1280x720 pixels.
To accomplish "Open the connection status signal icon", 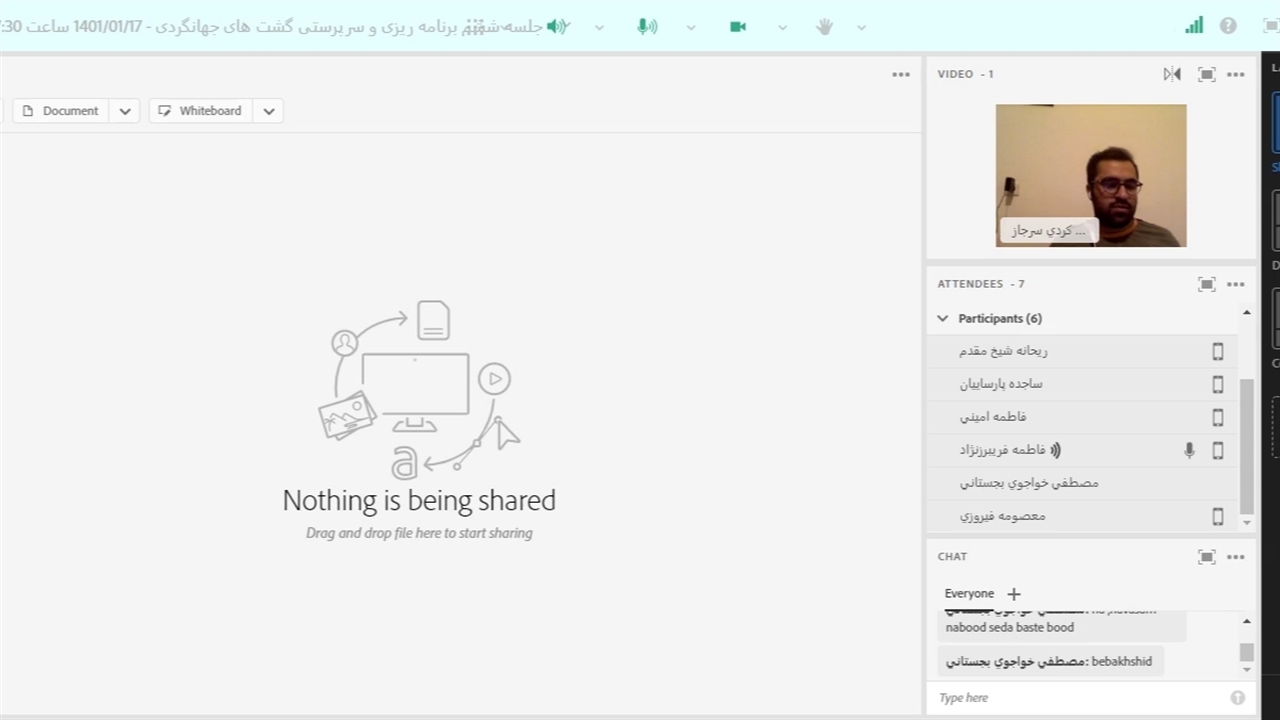I will (x=1194, y=26).
